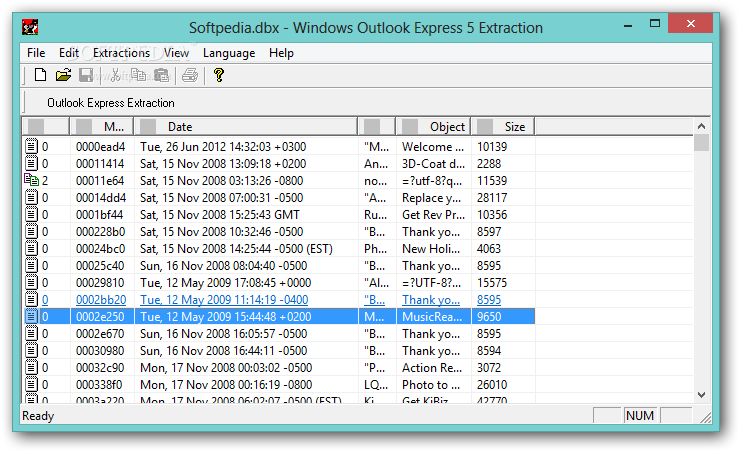This screenshot has height=452, width=740.
Task: Sort by the M... column header
Action: 102,126
